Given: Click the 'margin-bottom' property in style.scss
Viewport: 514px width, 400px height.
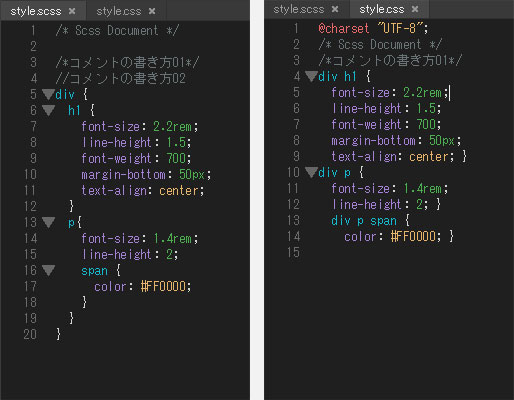Looking at the screenshot, I should click(123, 175).
